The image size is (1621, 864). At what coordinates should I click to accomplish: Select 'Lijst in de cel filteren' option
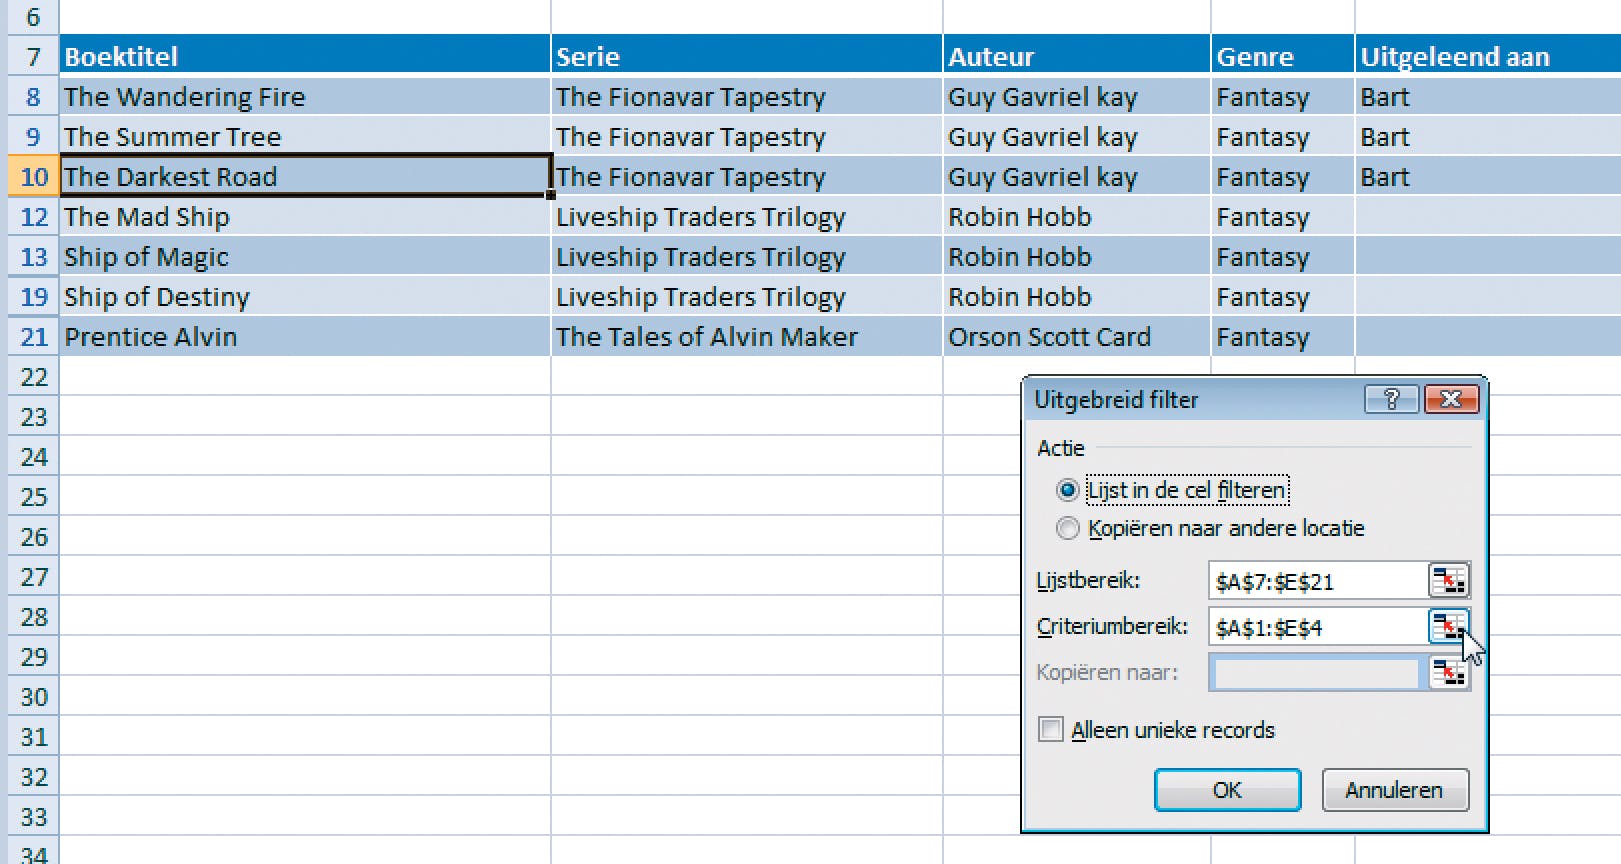1068,490
